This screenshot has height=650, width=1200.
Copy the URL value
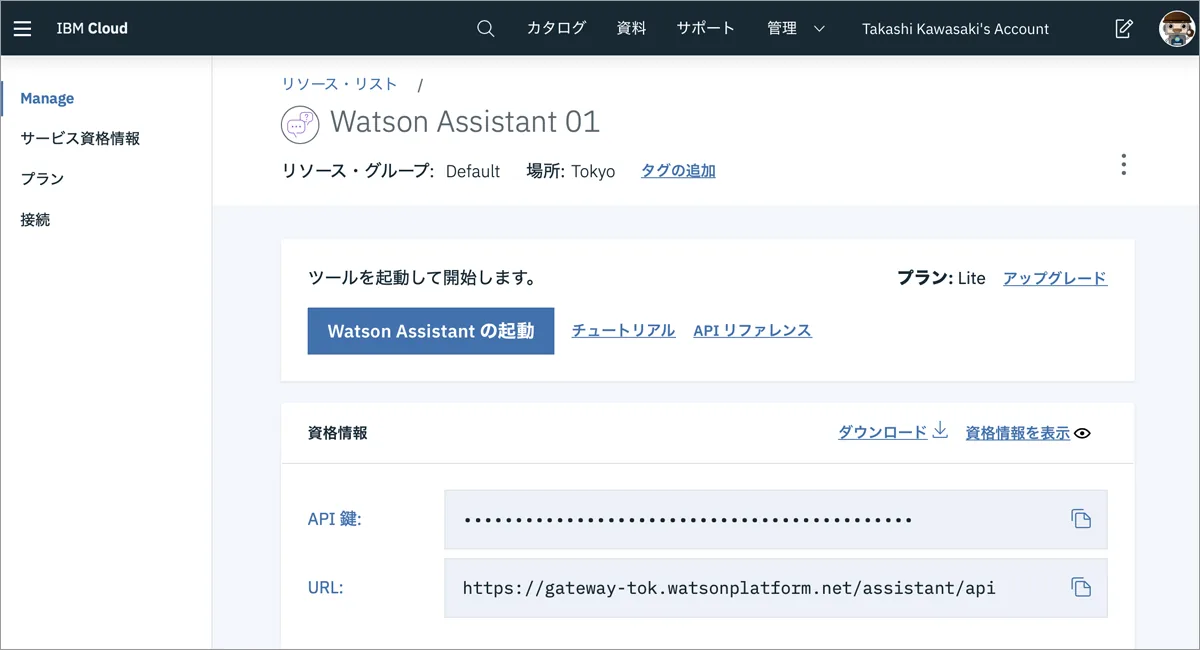point(1081,588)
